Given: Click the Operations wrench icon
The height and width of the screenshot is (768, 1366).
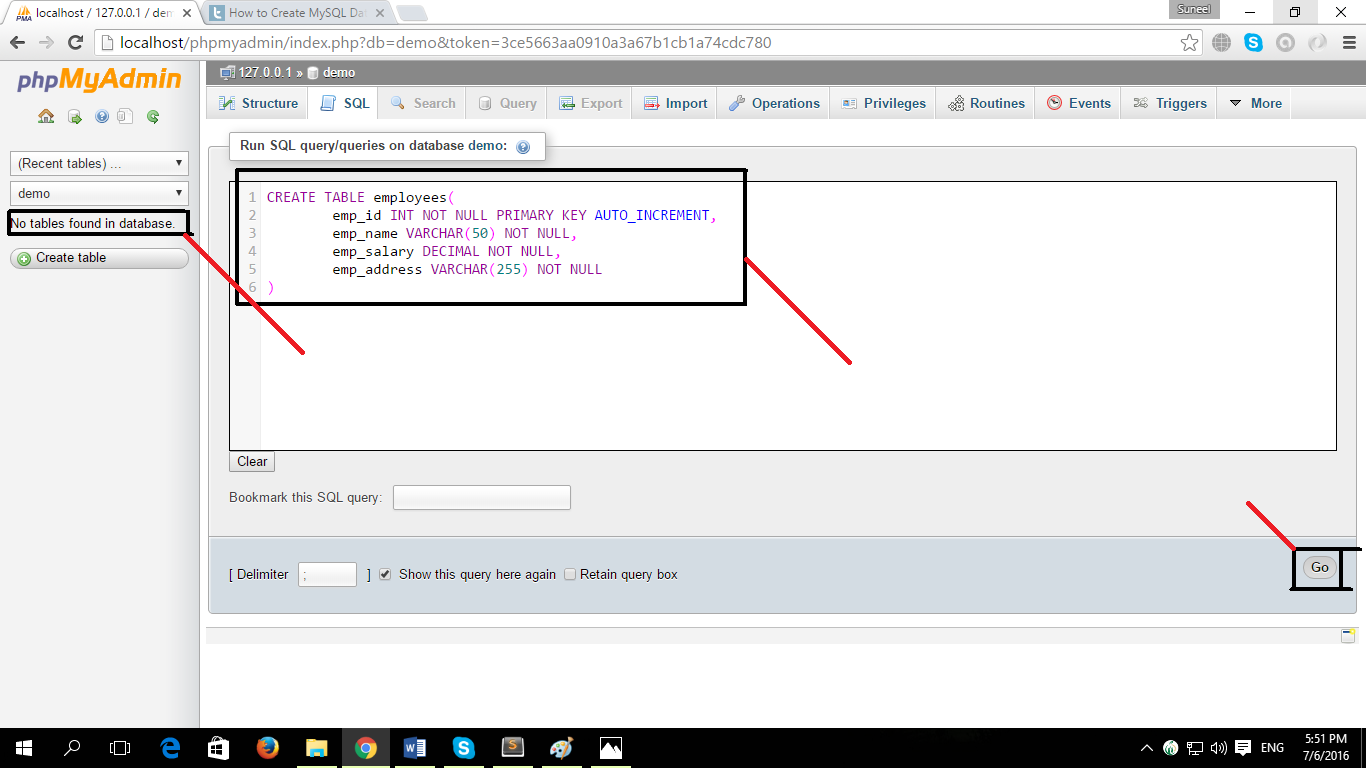Looking at the screenshot, I should [x=738, y=102].
